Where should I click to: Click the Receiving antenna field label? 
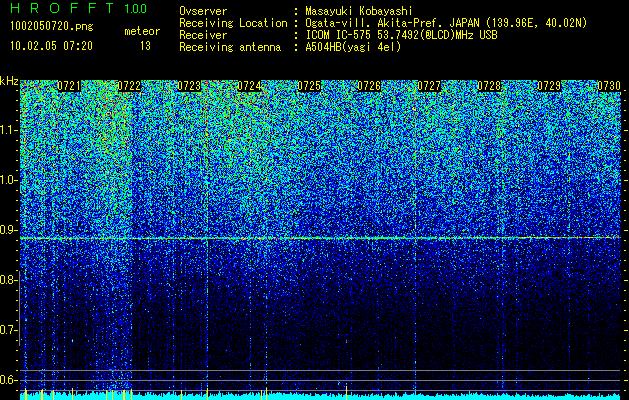point(230,47)
